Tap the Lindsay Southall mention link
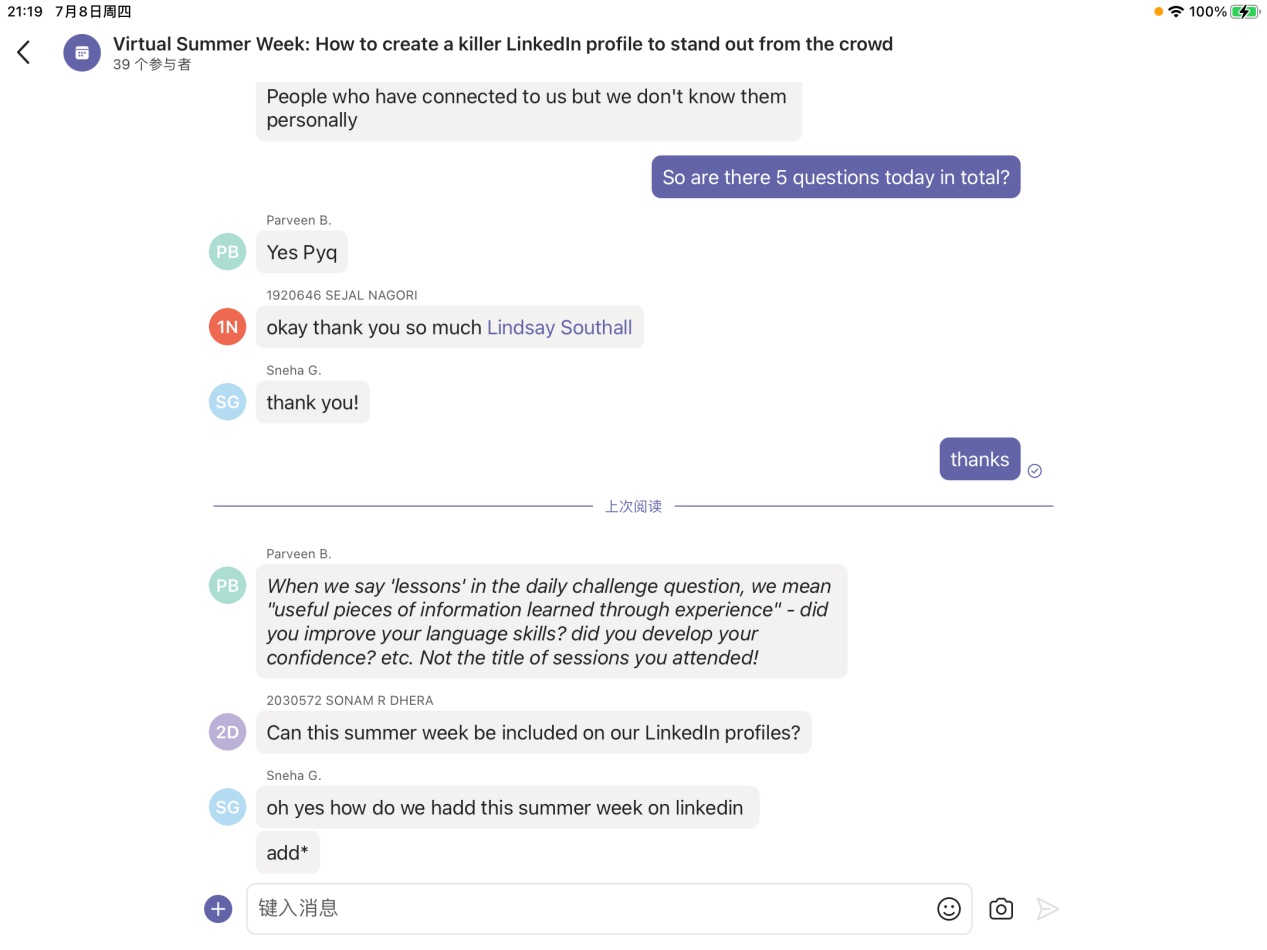The width and height of the screenshot is (1267, 950). [559, 328]
